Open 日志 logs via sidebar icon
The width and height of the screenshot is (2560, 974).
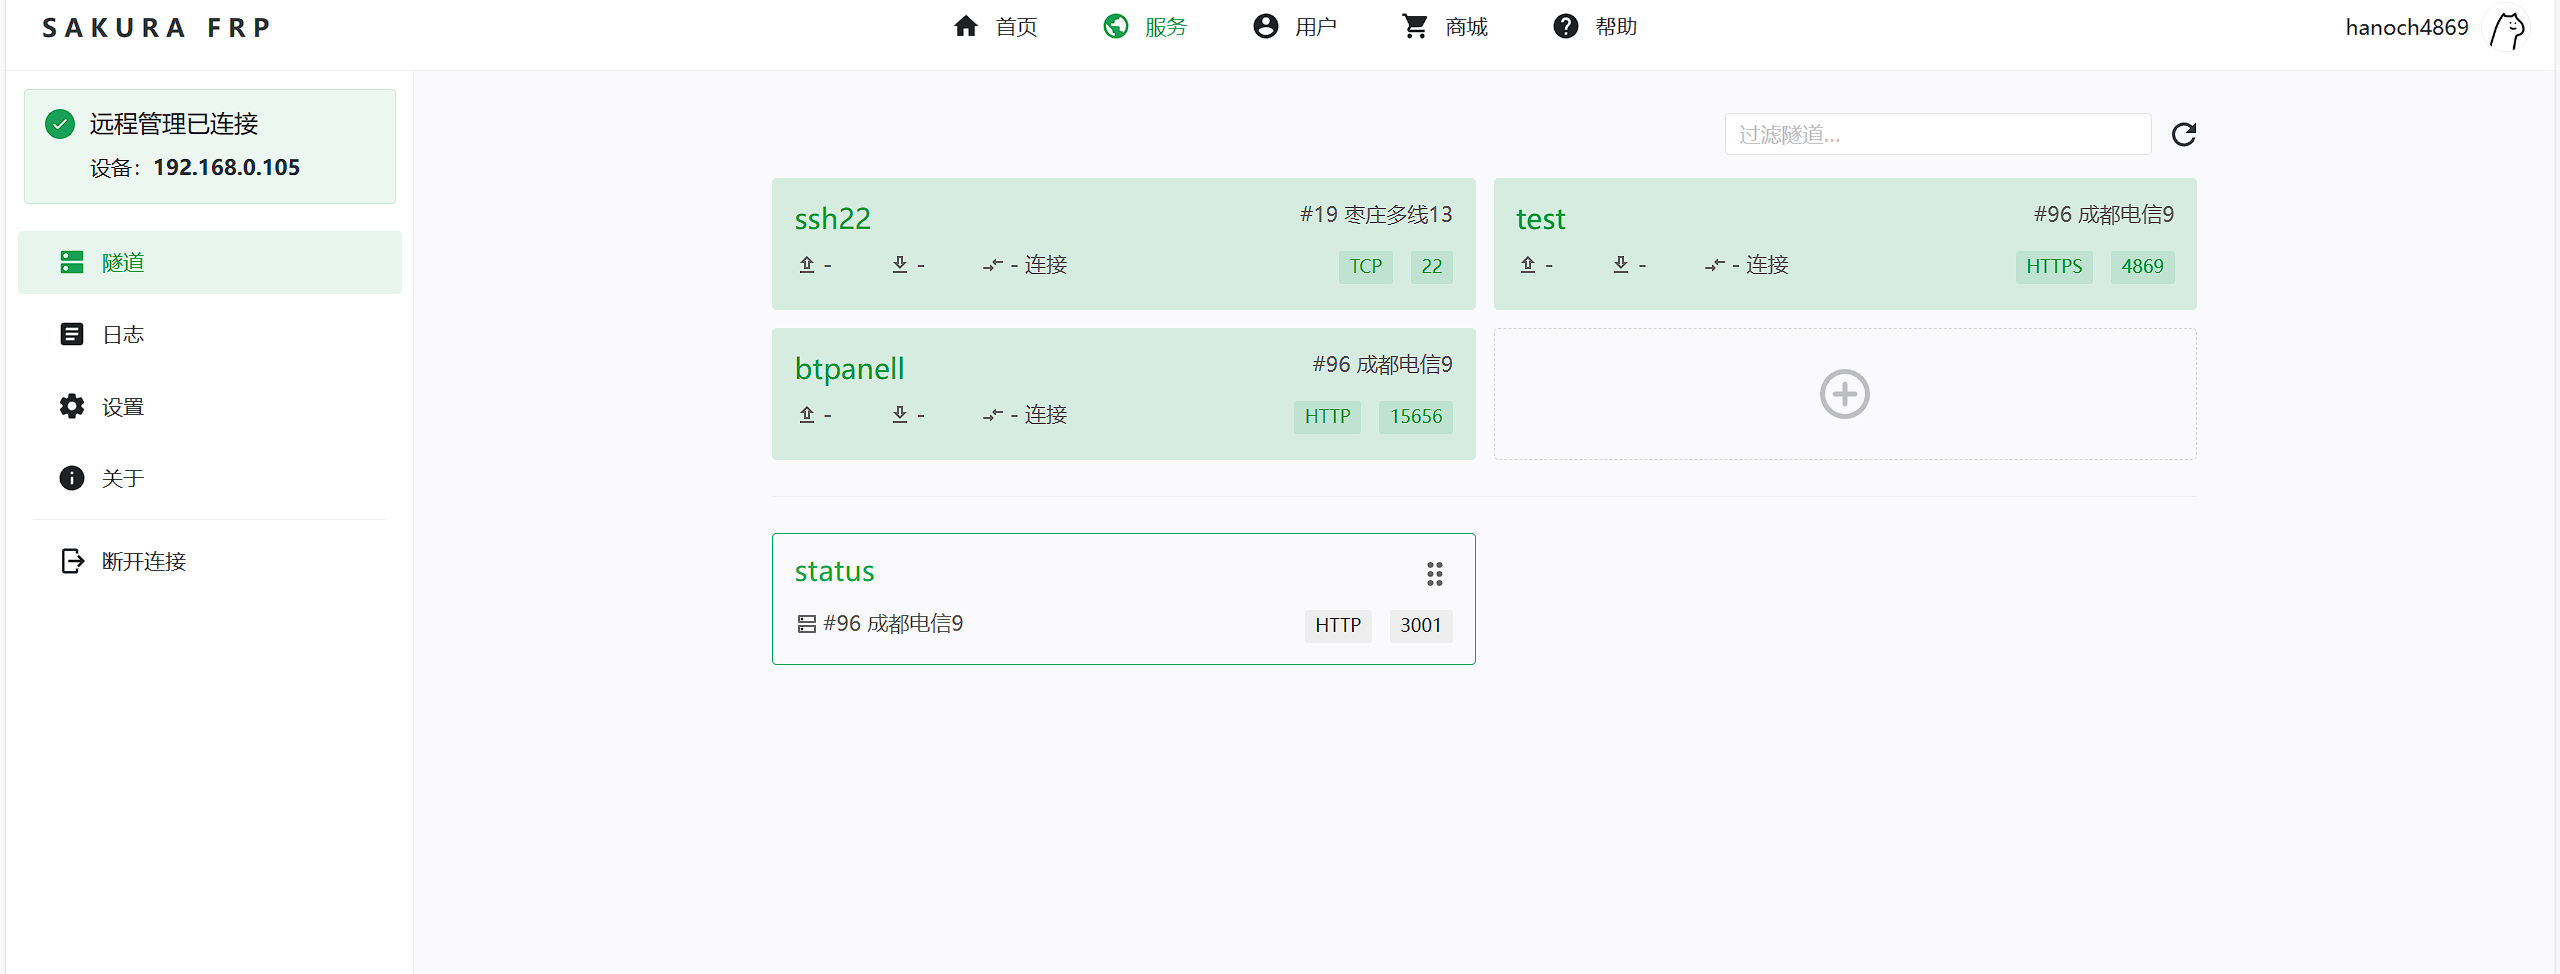click(71, 334)
